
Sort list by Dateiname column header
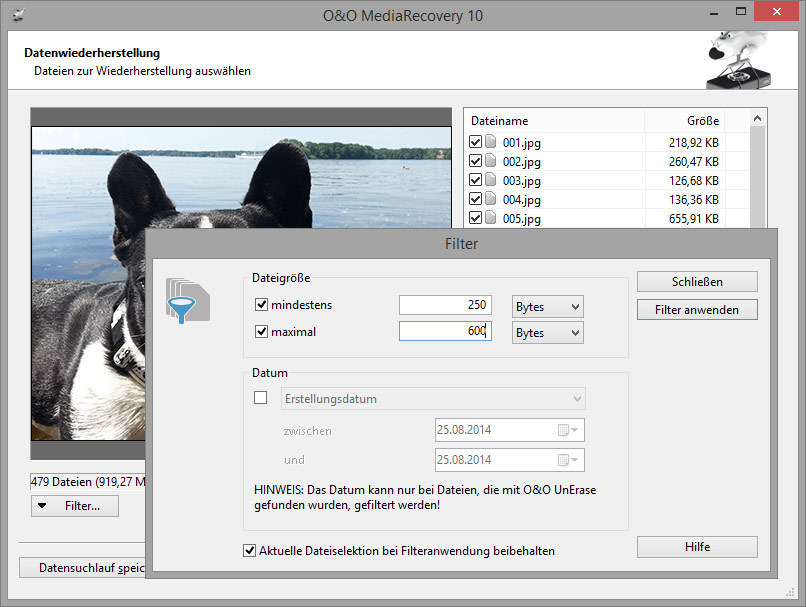pos(554,121)
